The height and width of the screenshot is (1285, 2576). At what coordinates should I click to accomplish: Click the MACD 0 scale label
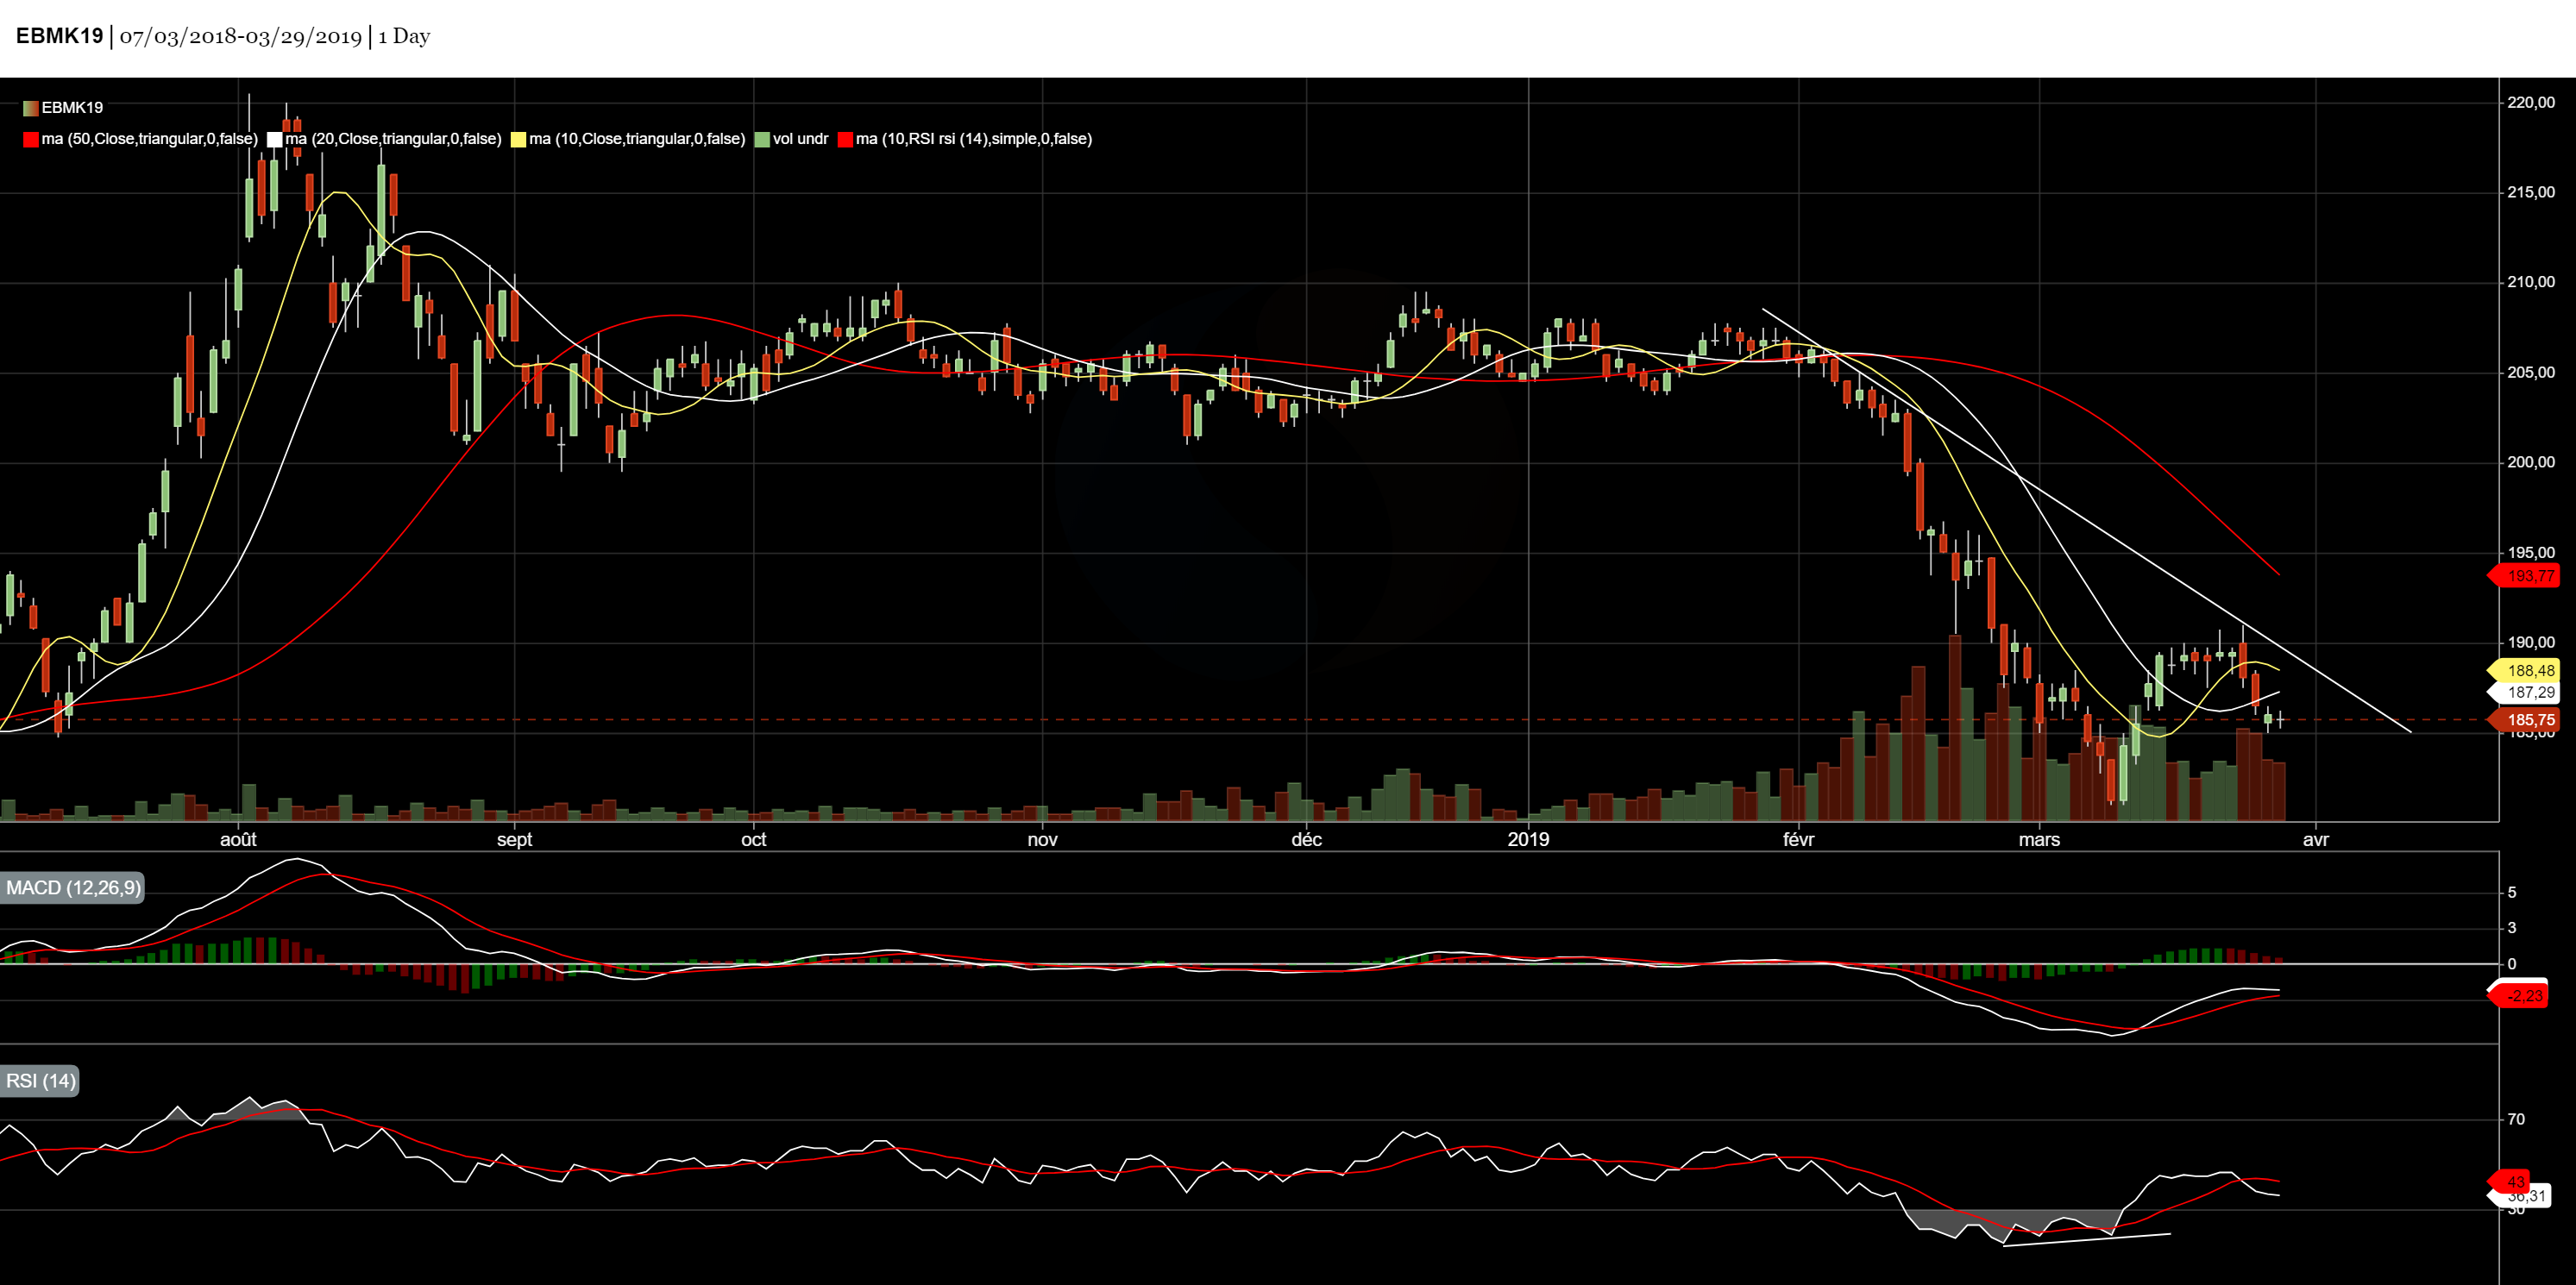click(2512, 965)
